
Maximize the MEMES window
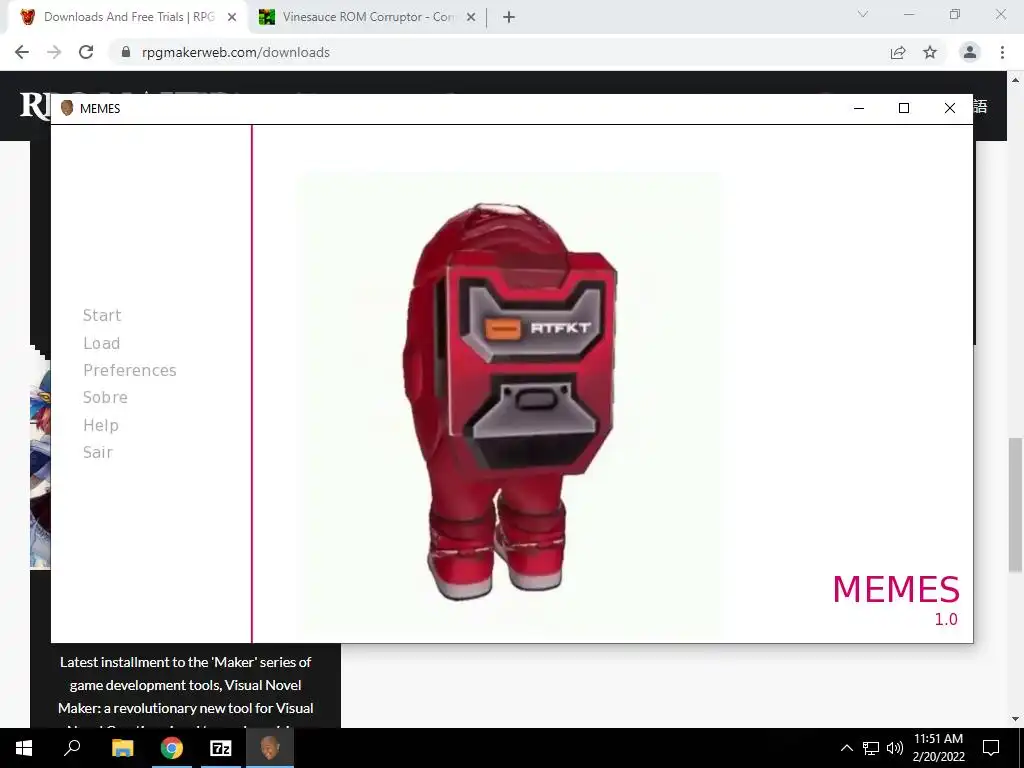pos(904,108)
